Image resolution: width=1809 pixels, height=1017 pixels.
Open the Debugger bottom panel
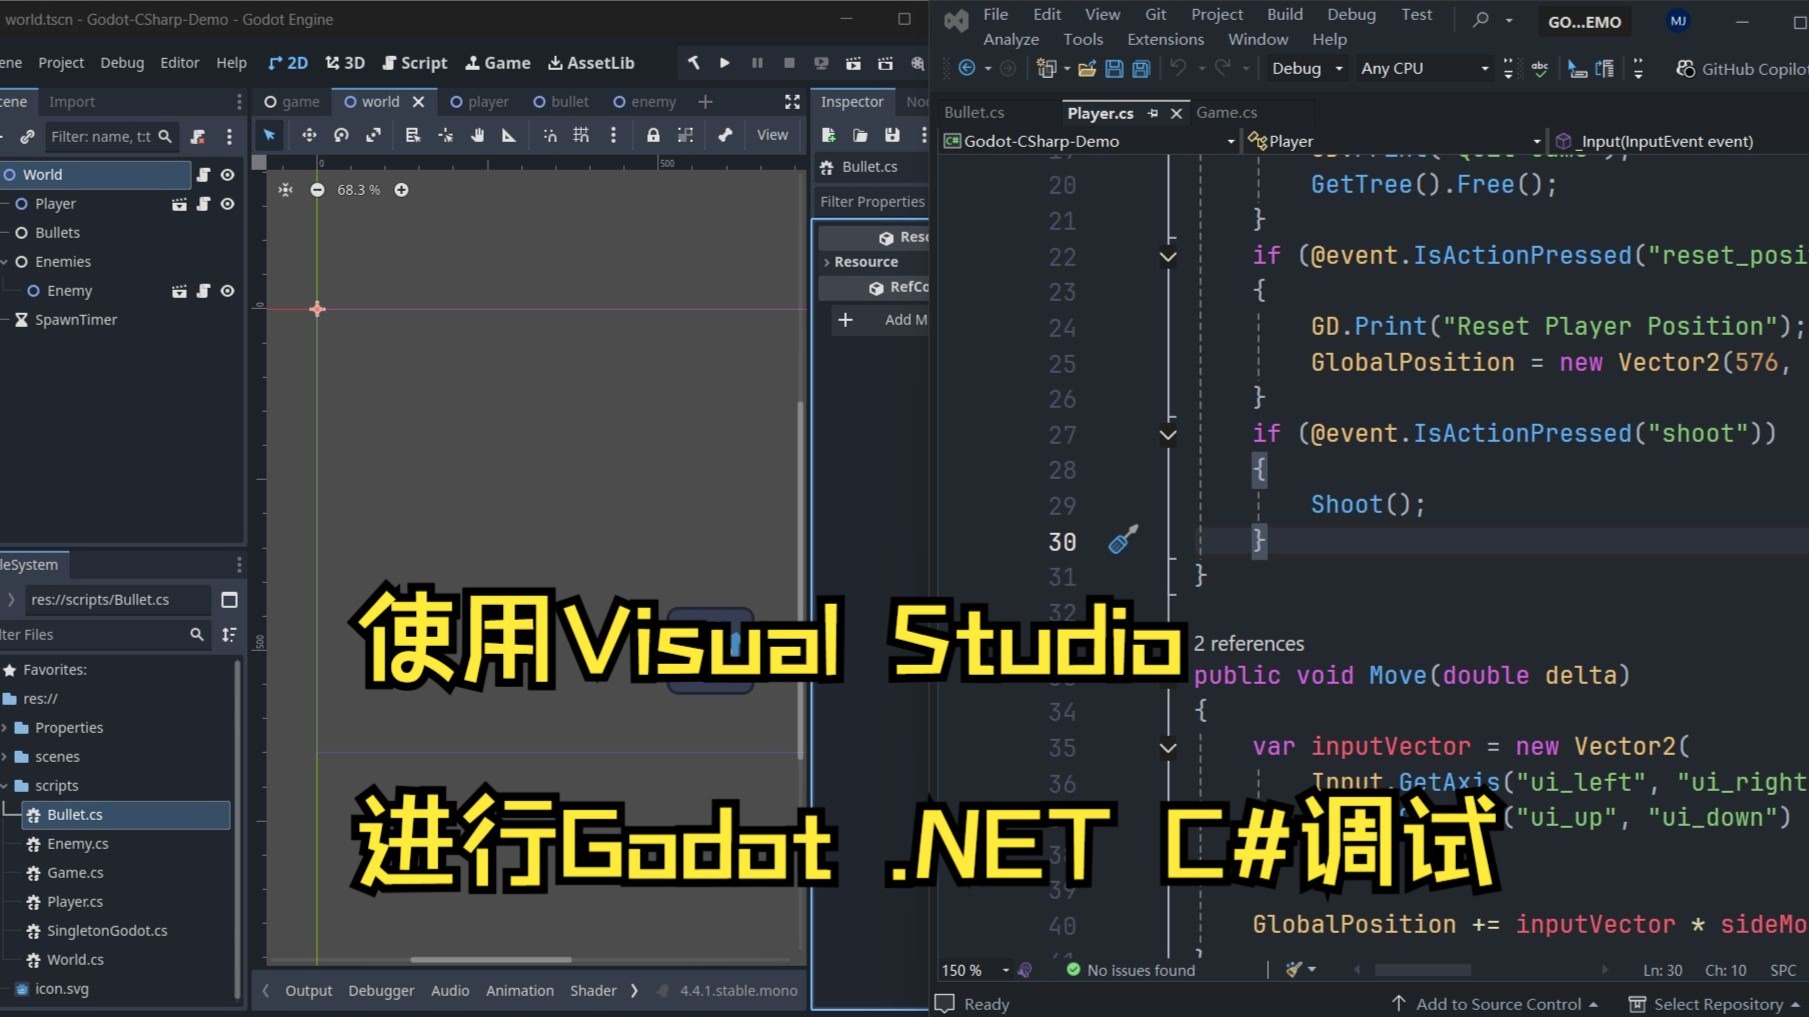[x=381, y=991]
